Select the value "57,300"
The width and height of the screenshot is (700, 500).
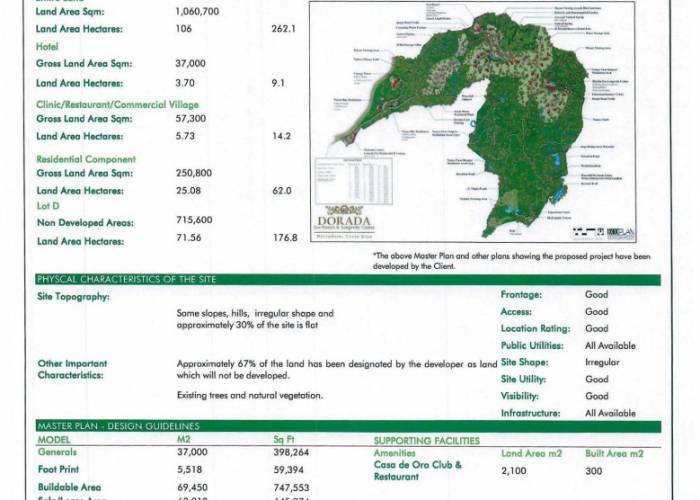point(191,119)
